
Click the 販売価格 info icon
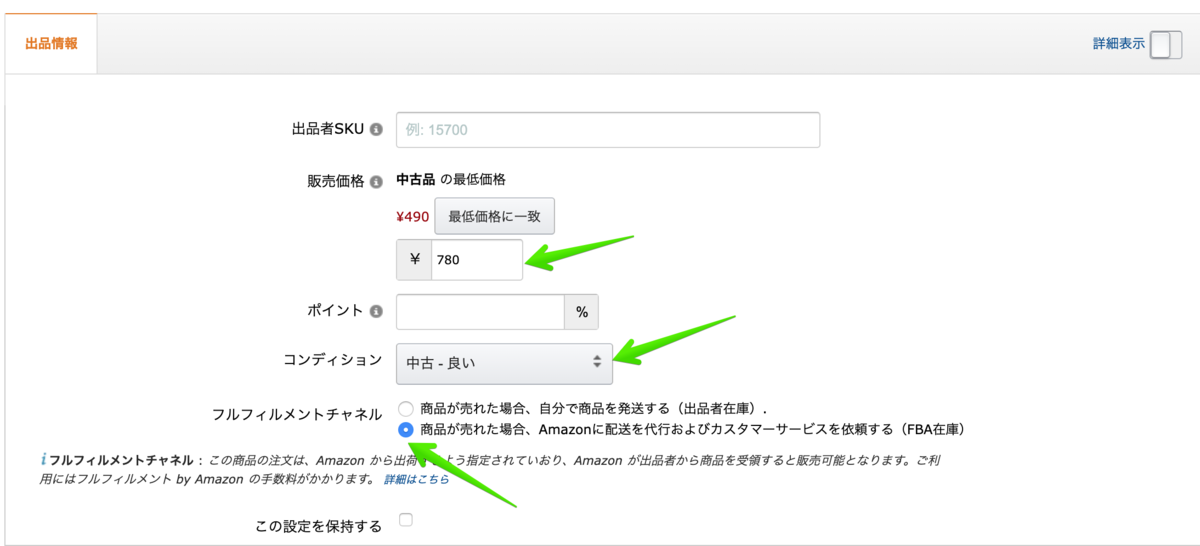[x=376, y=182]
